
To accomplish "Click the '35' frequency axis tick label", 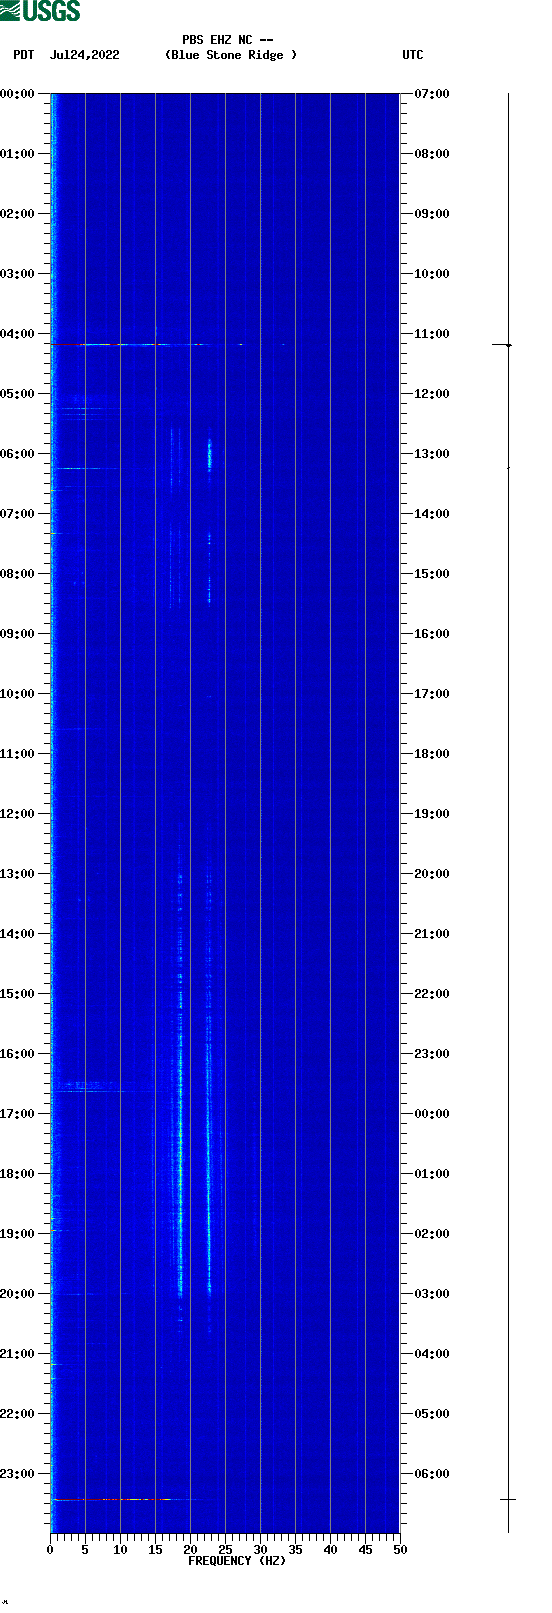I will pyautogui.click(x=295, y=1550).
